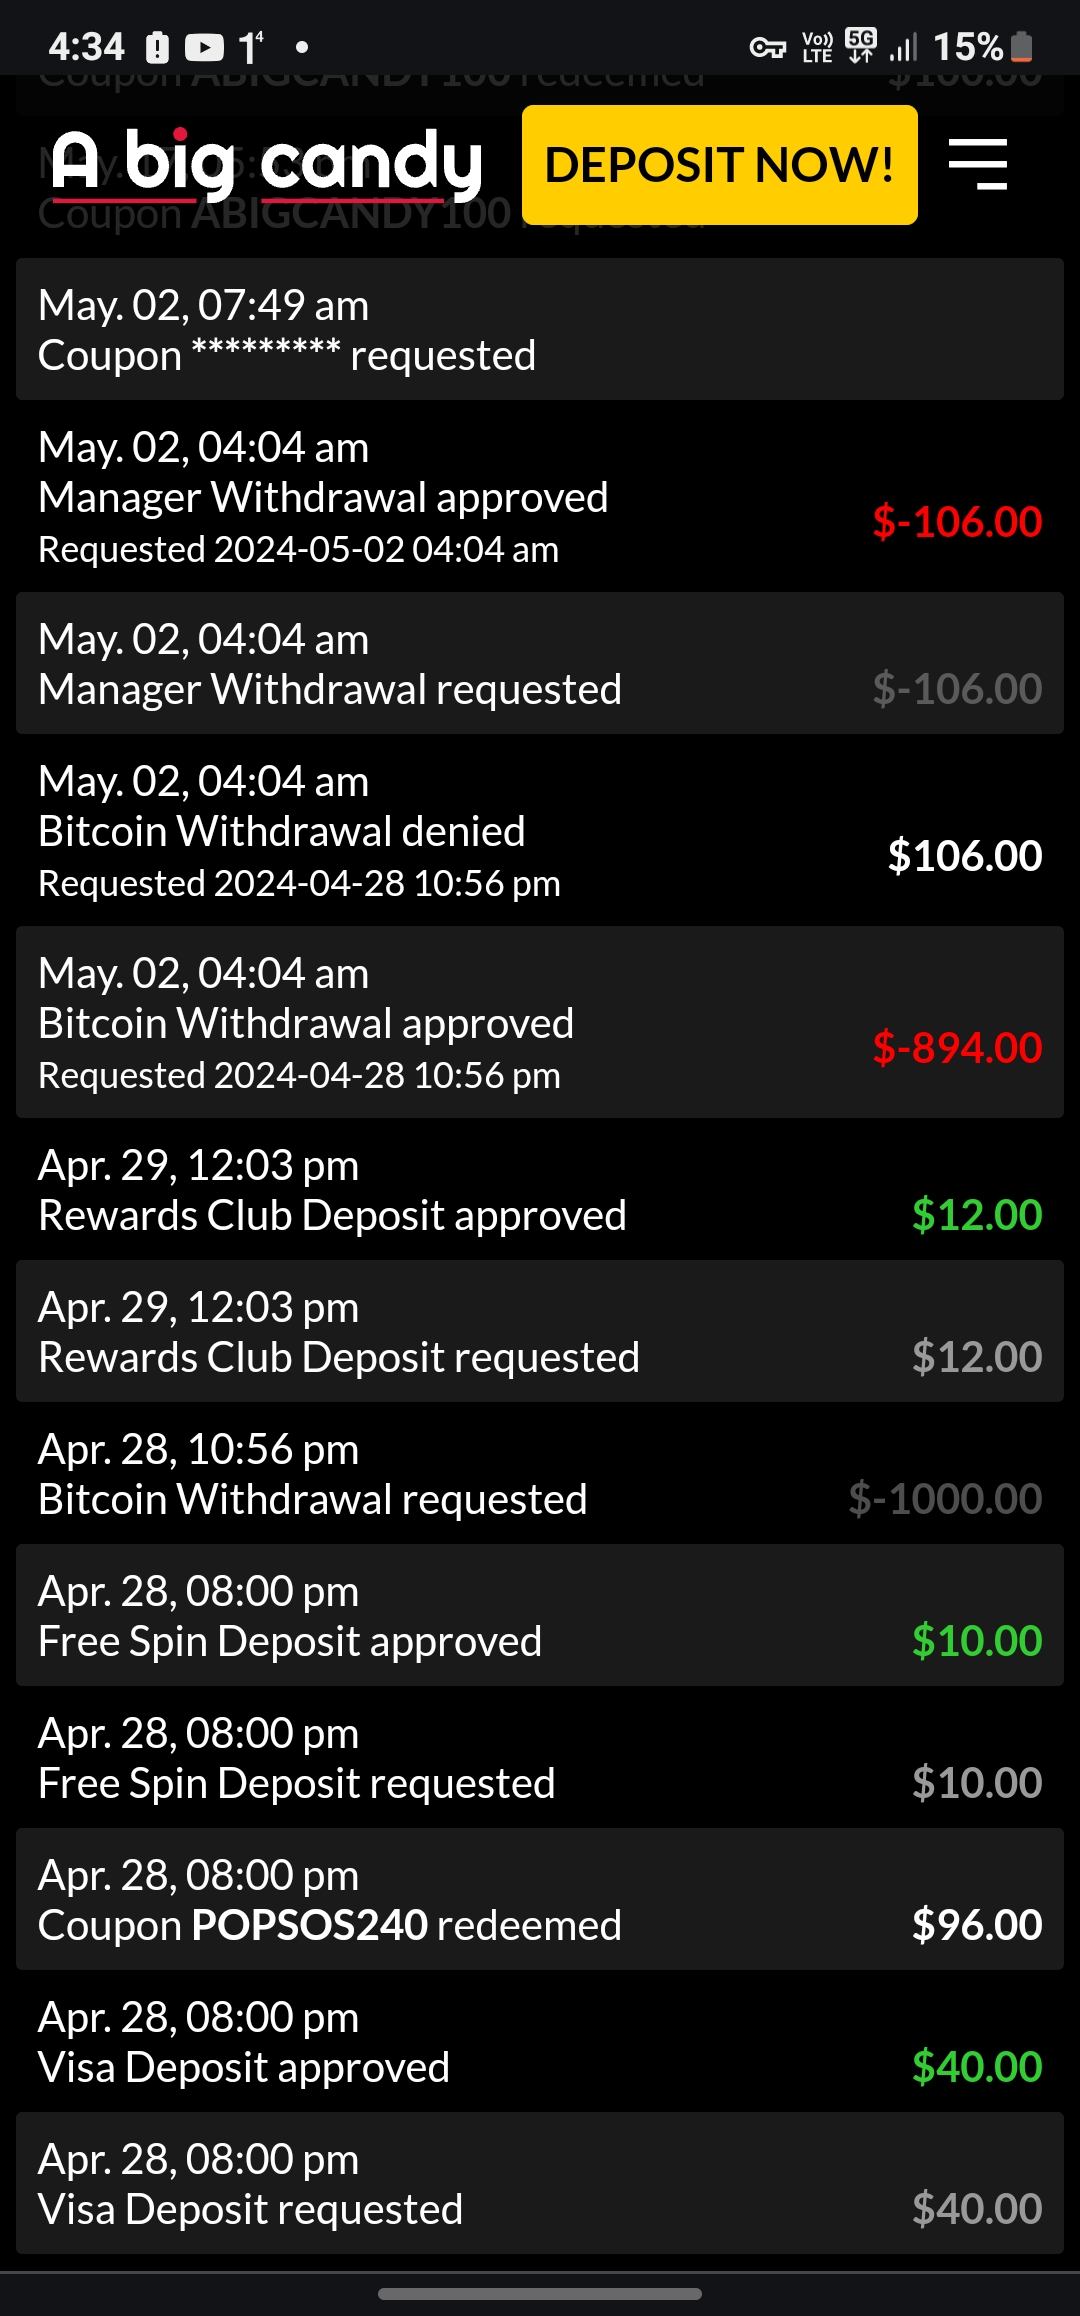Tap the VPN key status icon
The image size is (1080, 2316).
pyautogui.click(x=767, y=47)
